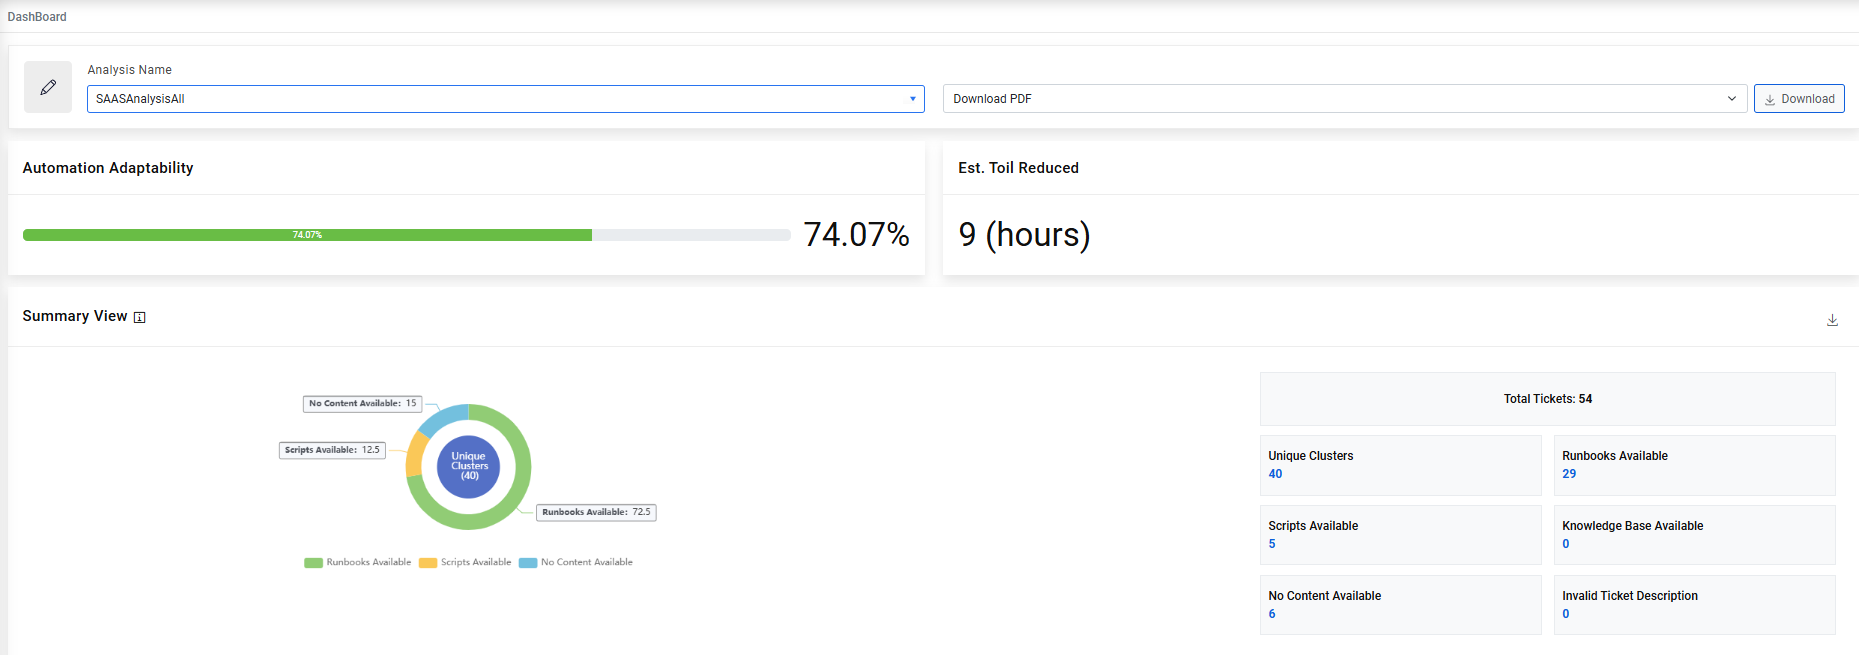Open the Runbooks Available count 29
The width and height of the screenshot is (1859, 655).
(1569, 474)
